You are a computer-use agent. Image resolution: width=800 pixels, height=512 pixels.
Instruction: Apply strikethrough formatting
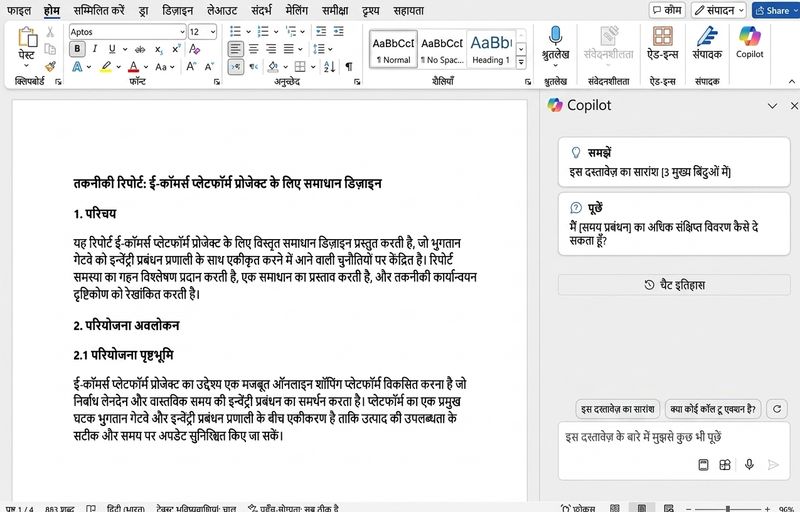(140, 49)
